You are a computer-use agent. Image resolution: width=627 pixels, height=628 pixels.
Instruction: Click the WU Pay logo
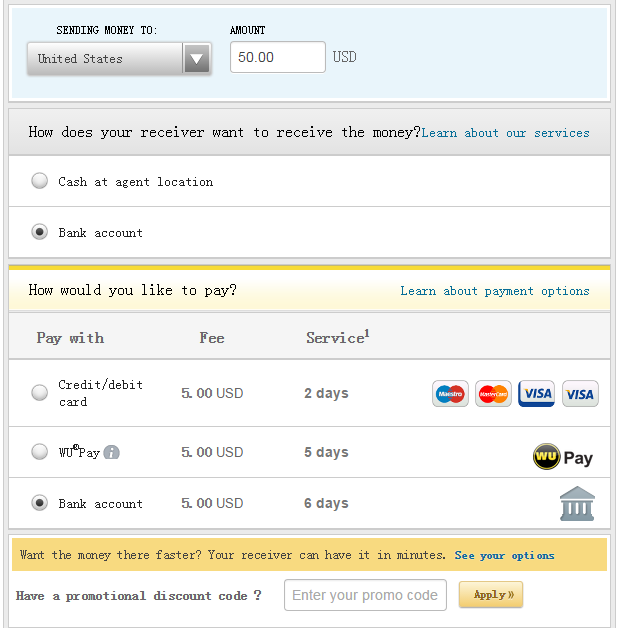[562, 457]
